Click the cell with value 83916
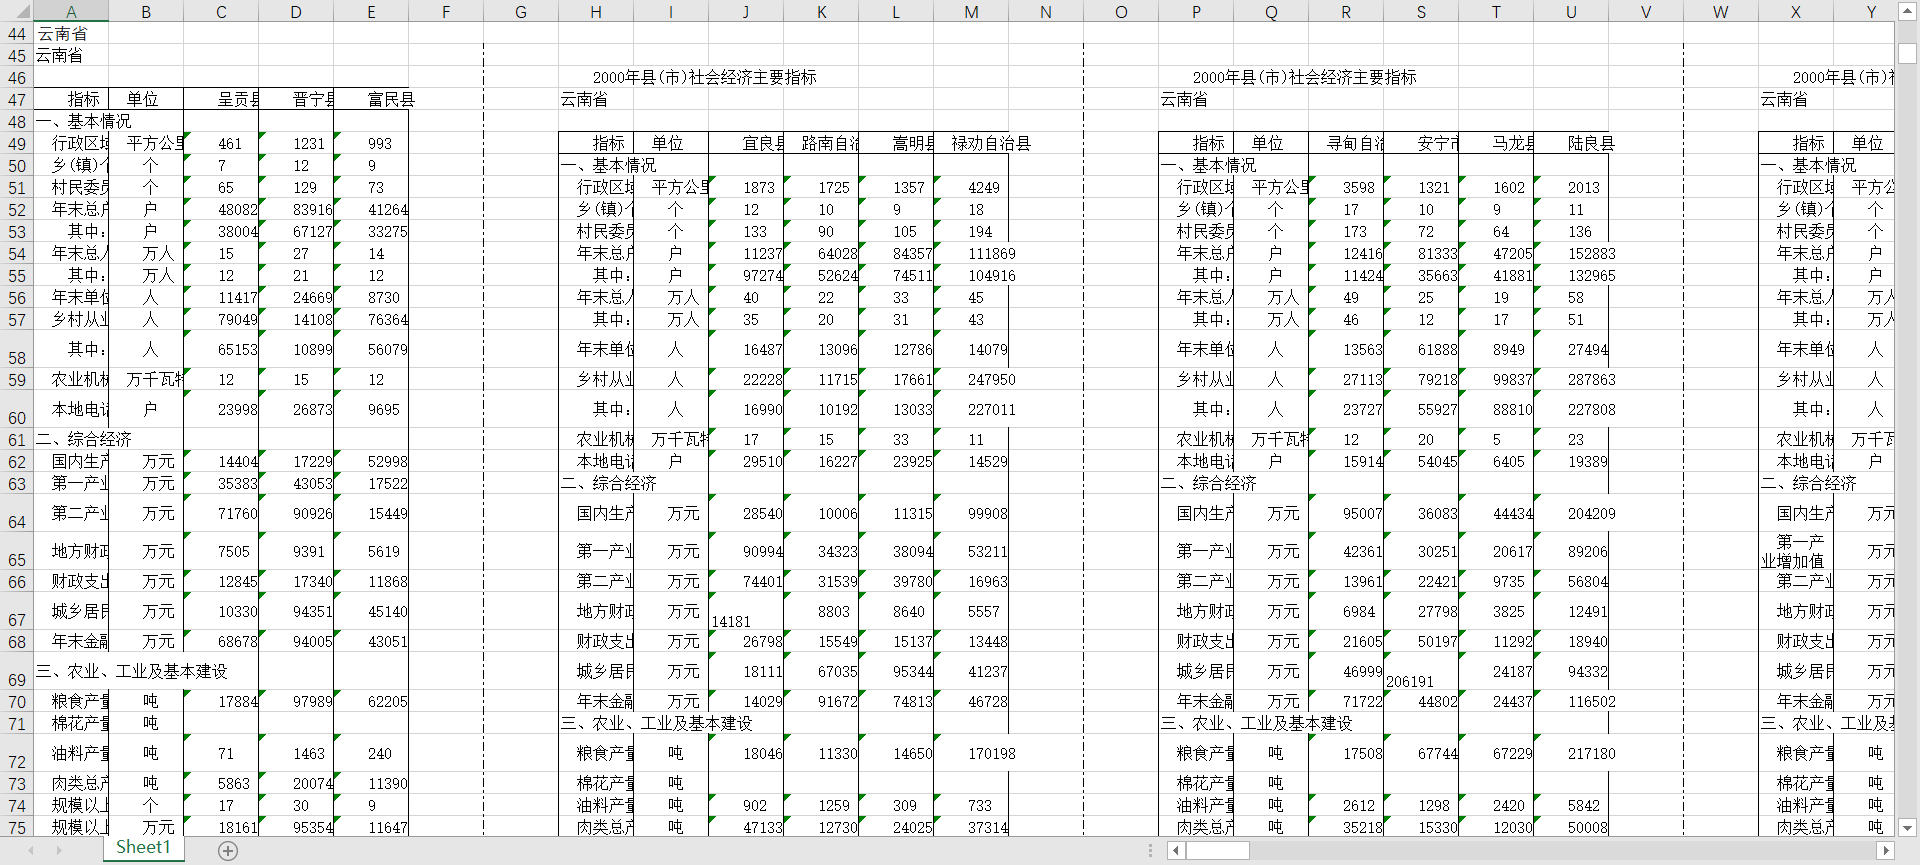 tap(296, 209)
